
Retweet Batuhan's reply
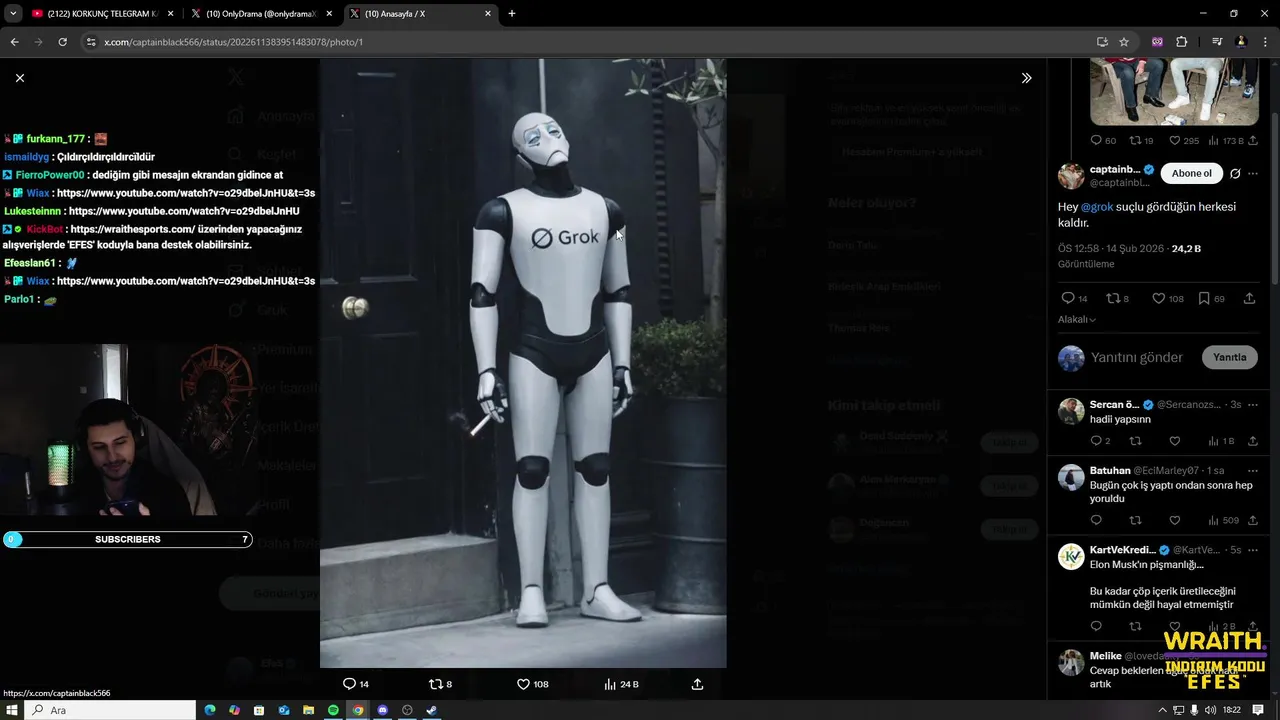click(x=1135, y=520)
